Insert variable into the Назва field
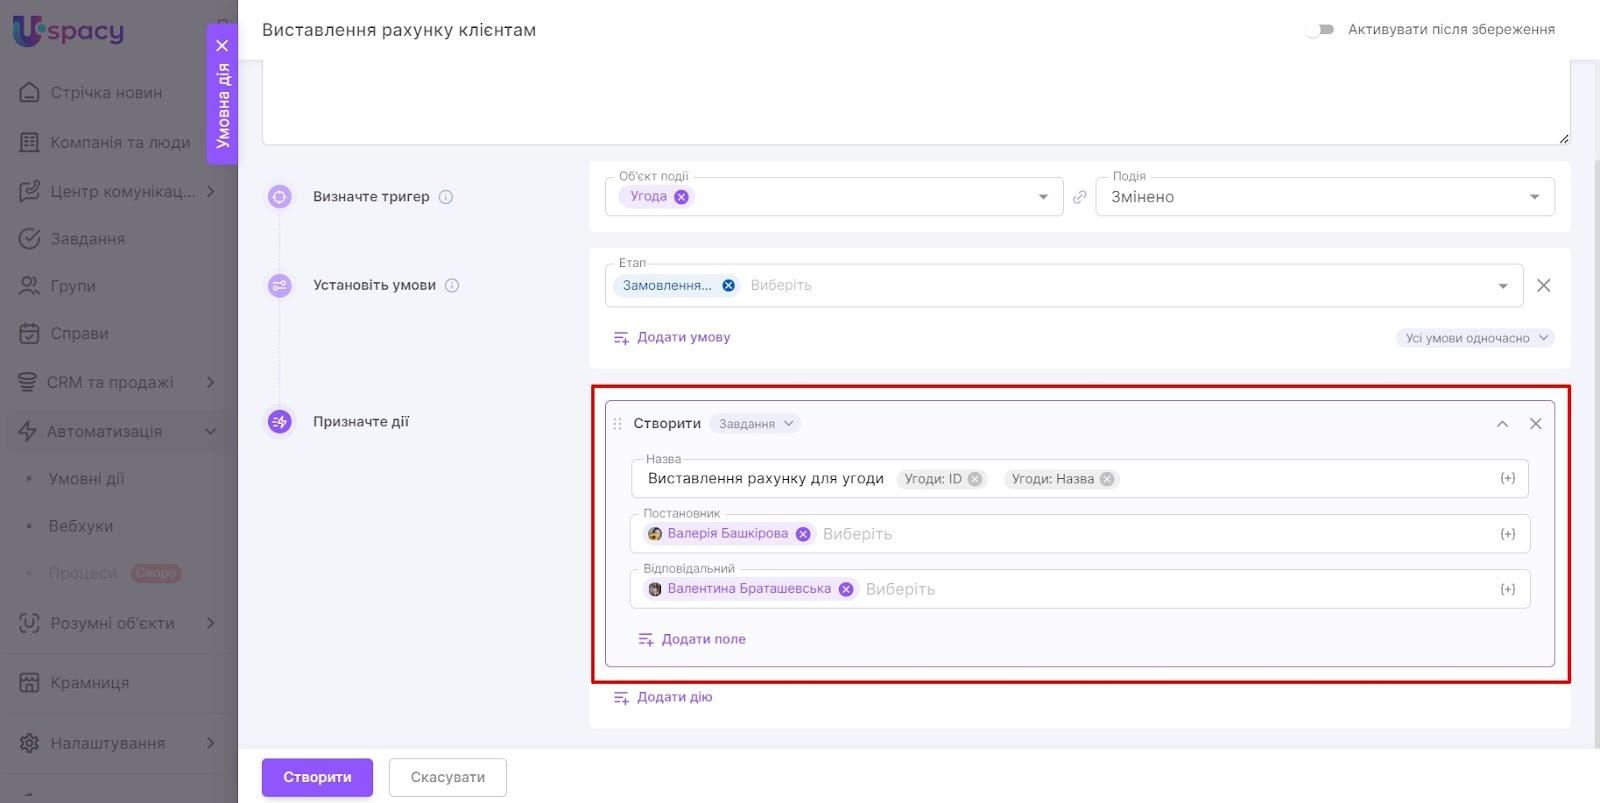The image size is (1600, 803). (x=1507, y=479)
